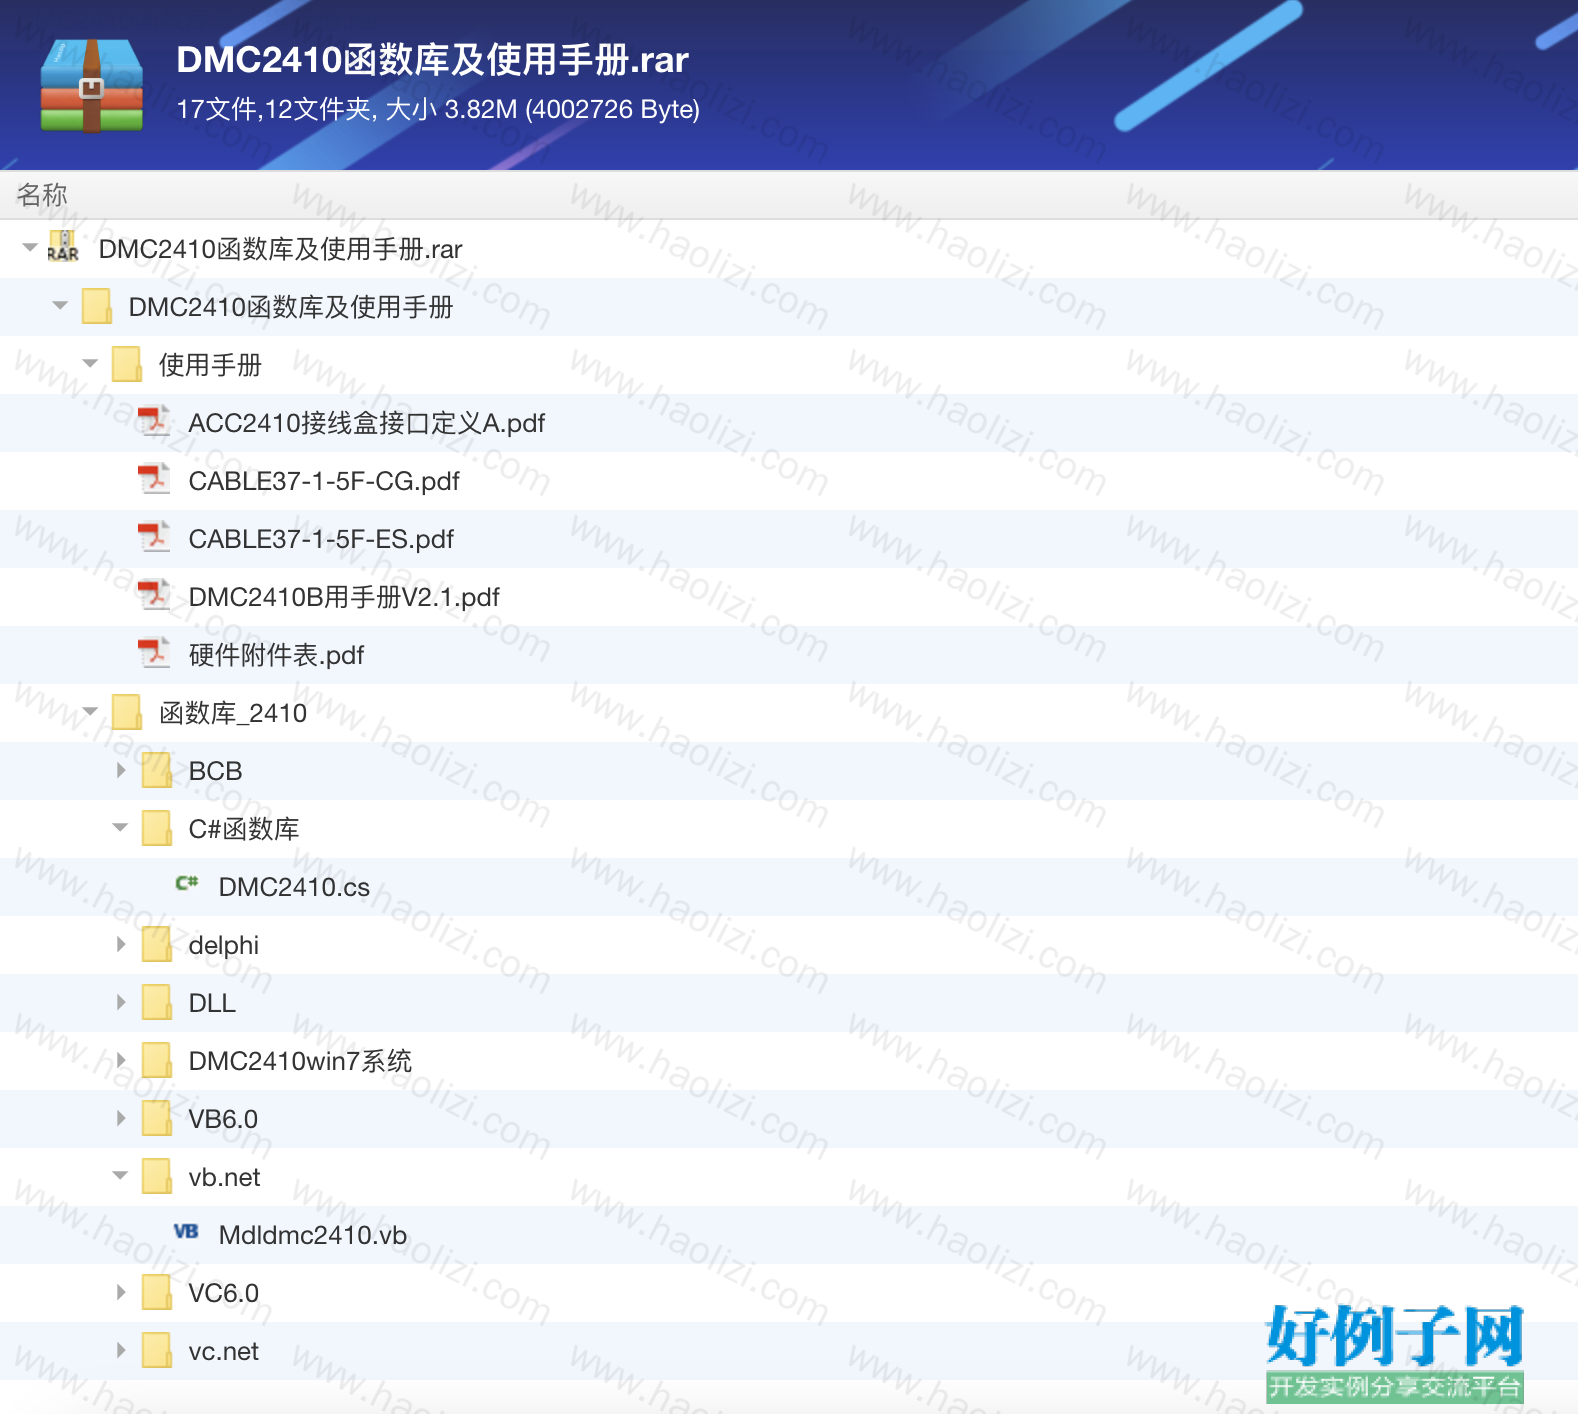Collapse the 函数库_2410 folder
1578x1414 pixels.
pyautogui.click(x=90, y=711)
